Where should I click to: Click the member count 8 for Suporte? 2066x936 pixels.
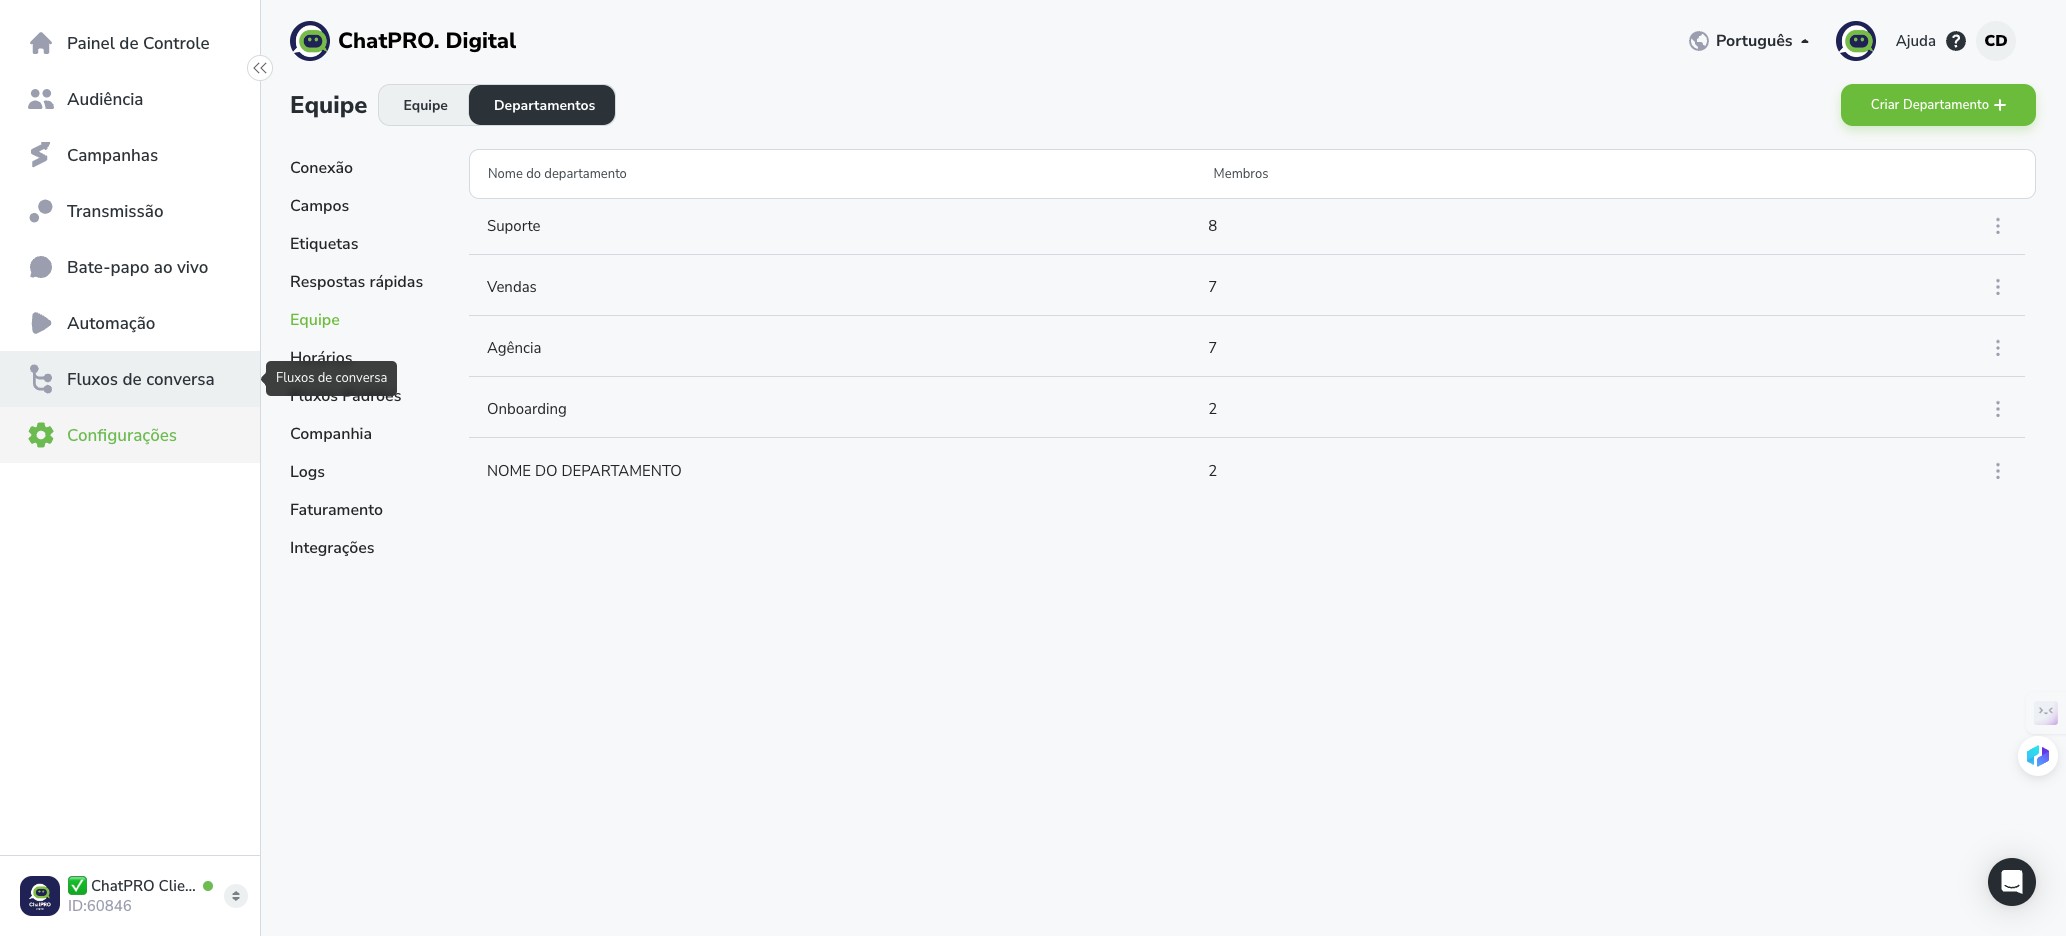pyautogui.click(x=1212, y=226)
